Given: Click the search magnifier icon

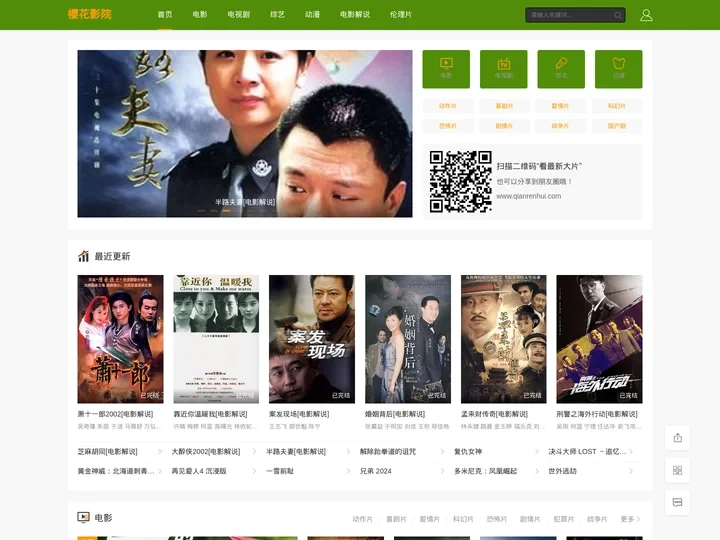Looking at the screenshot, I should [618, 15].
